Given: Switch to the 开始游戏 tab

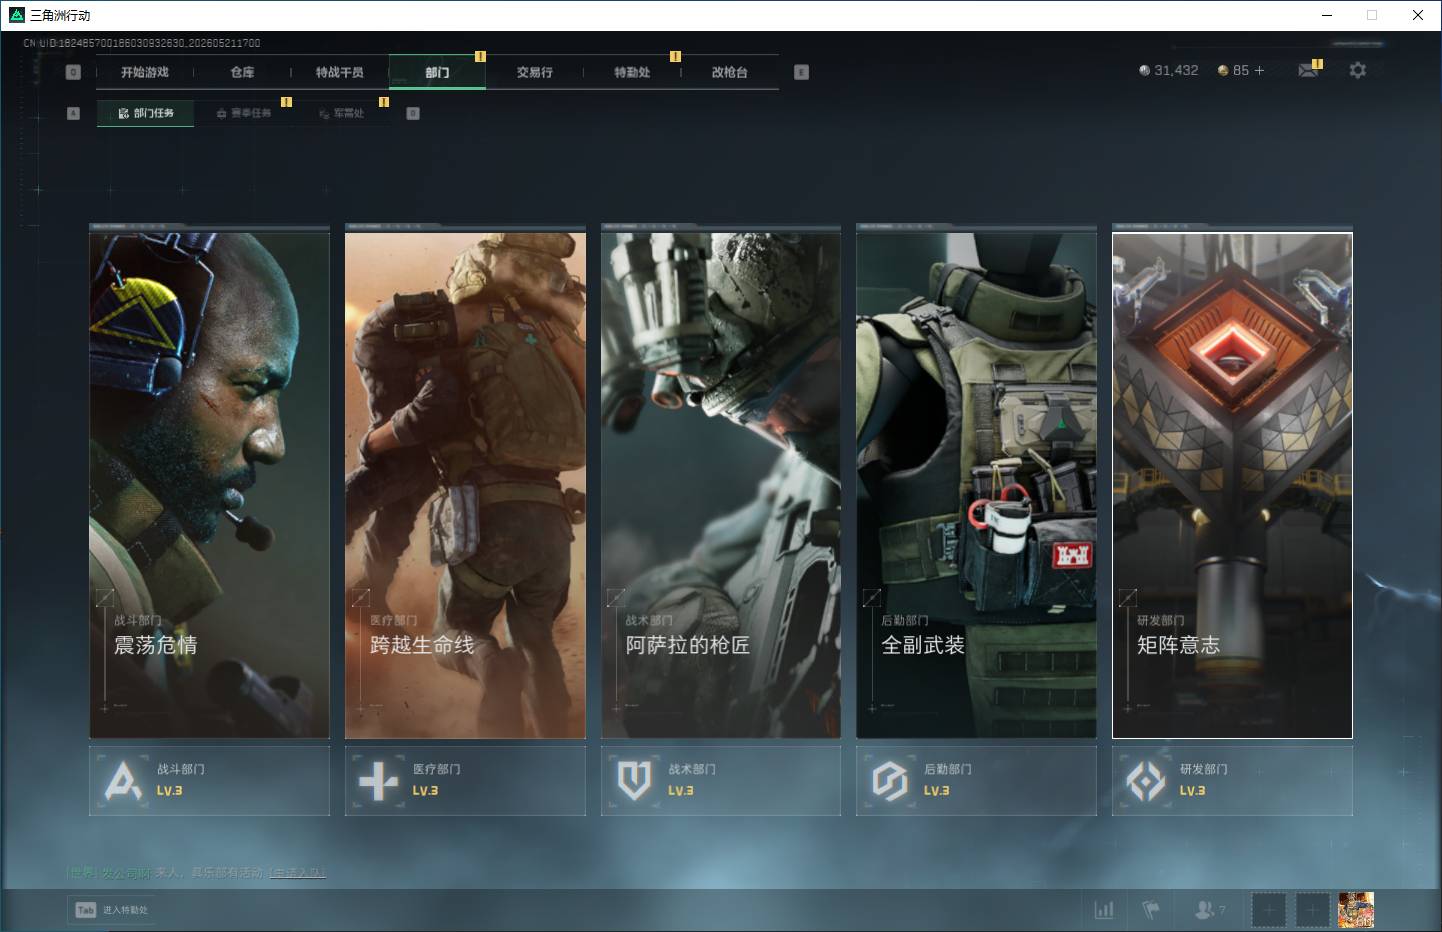Looking at the screenshot, I should (145, 72).
